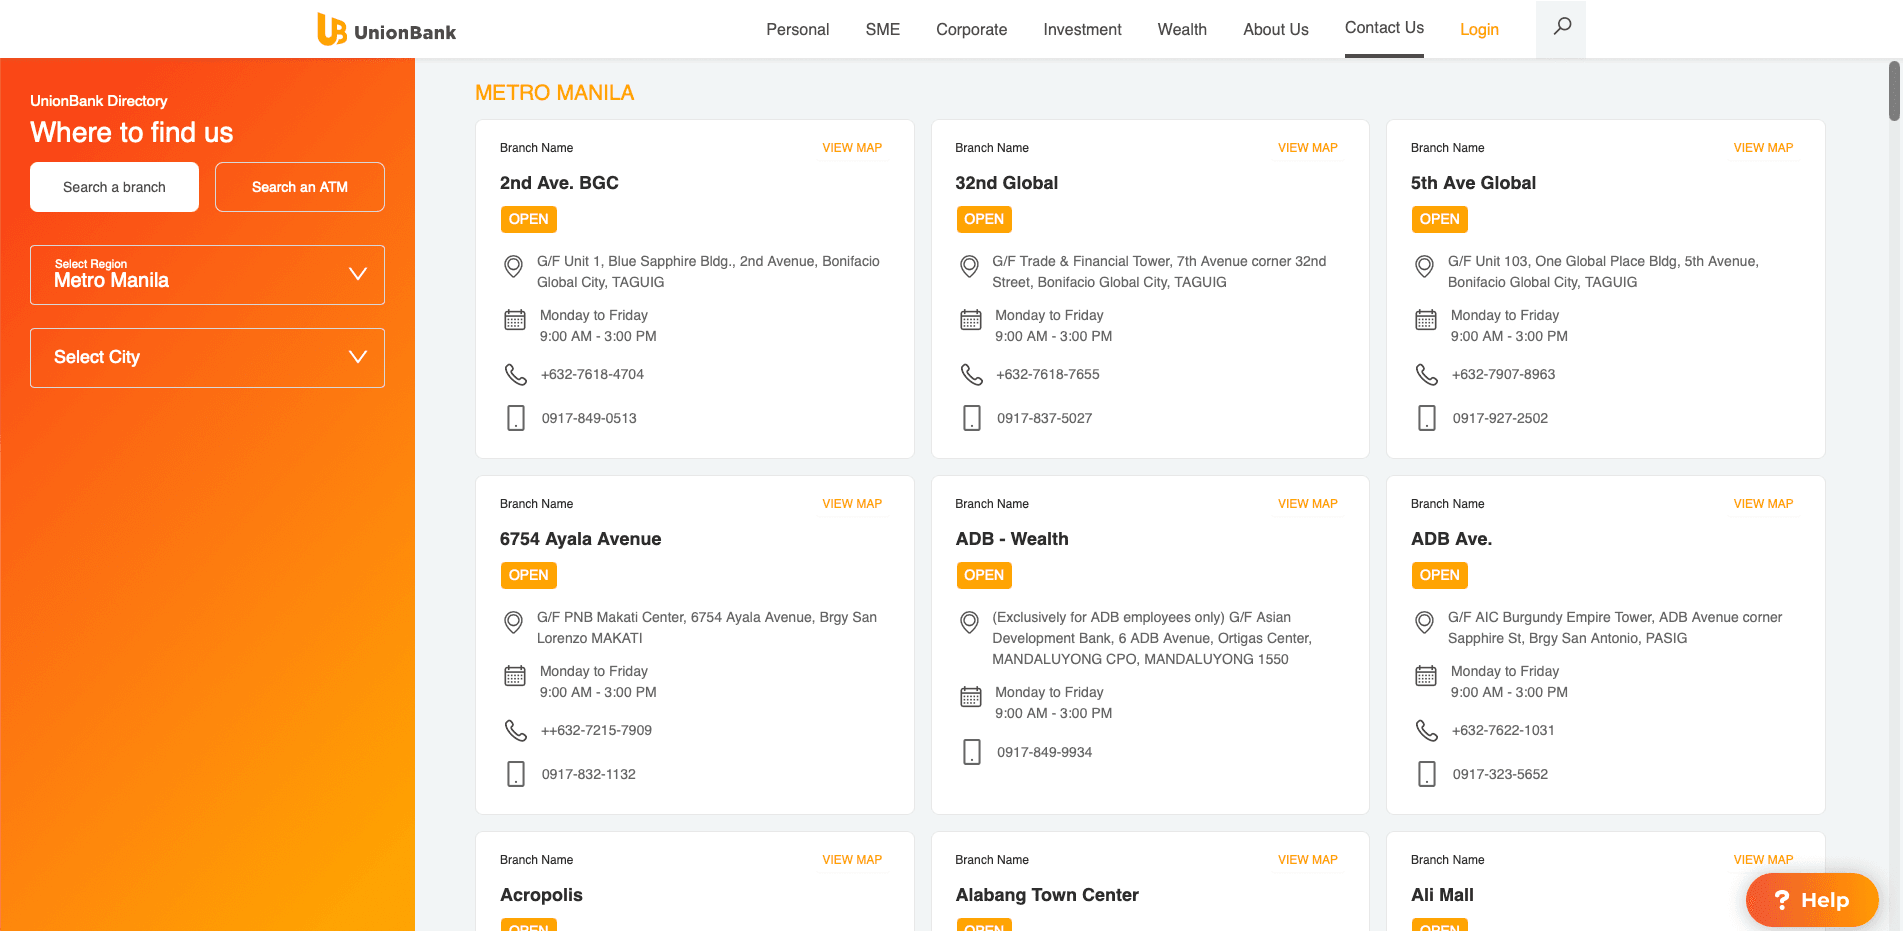
Task: Open the SME menu
Action: click(882, 30)
